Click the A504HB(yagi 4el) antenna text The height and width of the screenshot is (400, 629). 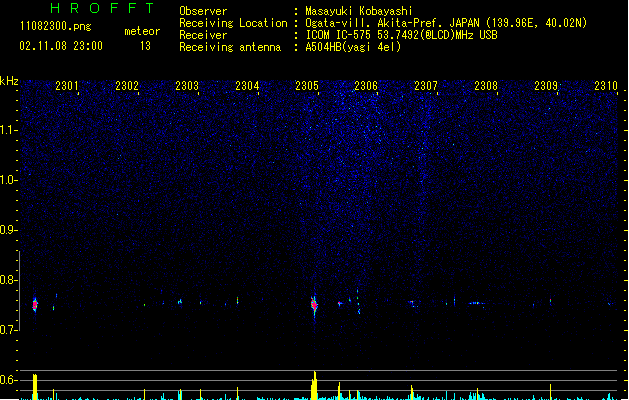[x=353, y=47]
